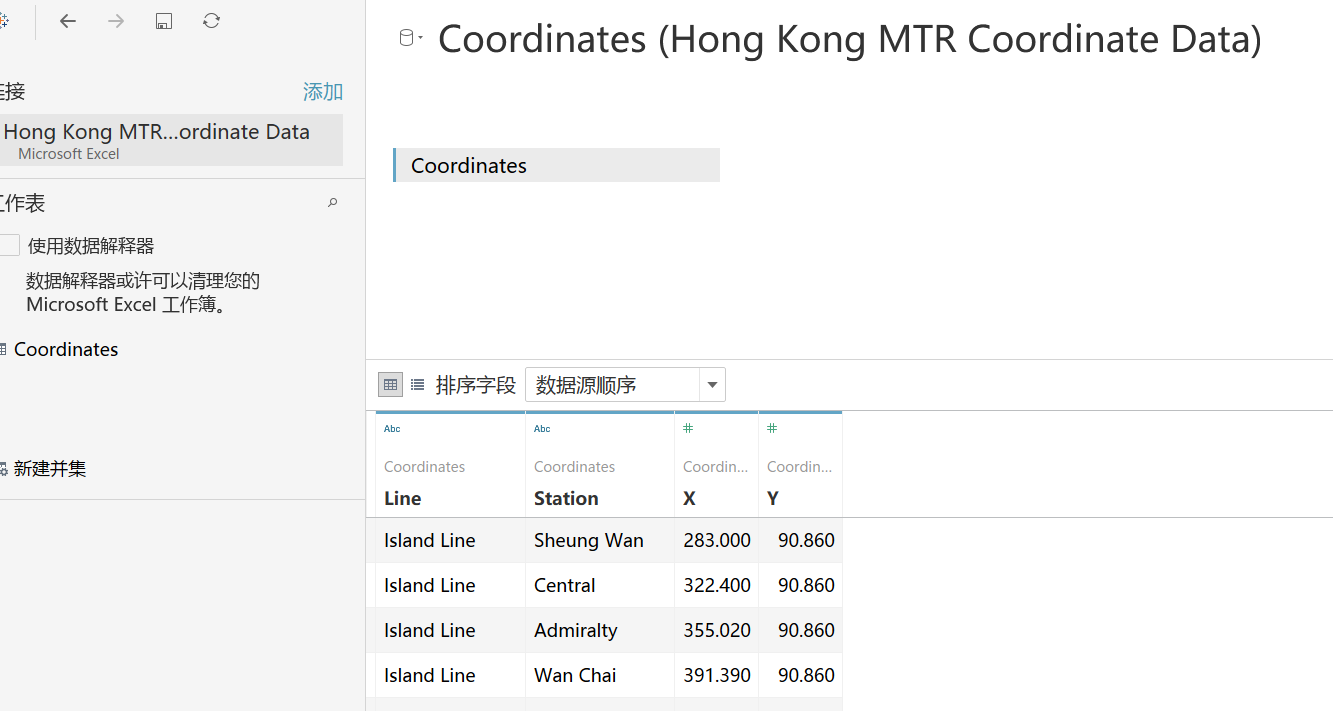Select the Coordinates sheet in the left pane
Viewport: 1333px width, 711px height.
[x=66, y=349]
